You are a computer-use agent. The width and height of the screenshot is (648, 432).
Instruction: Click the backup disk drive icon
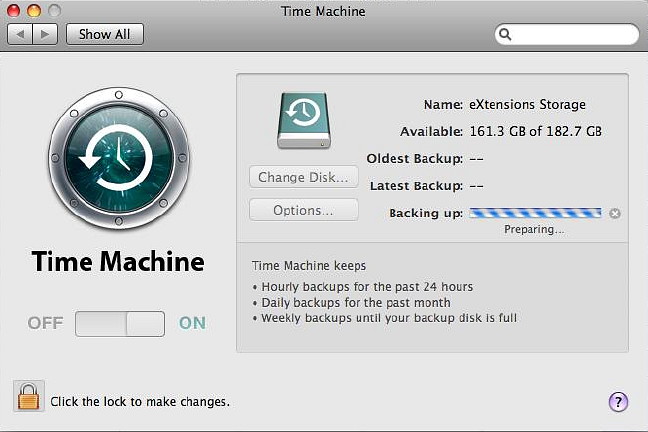pyautogui.click(x=304, y=120)
